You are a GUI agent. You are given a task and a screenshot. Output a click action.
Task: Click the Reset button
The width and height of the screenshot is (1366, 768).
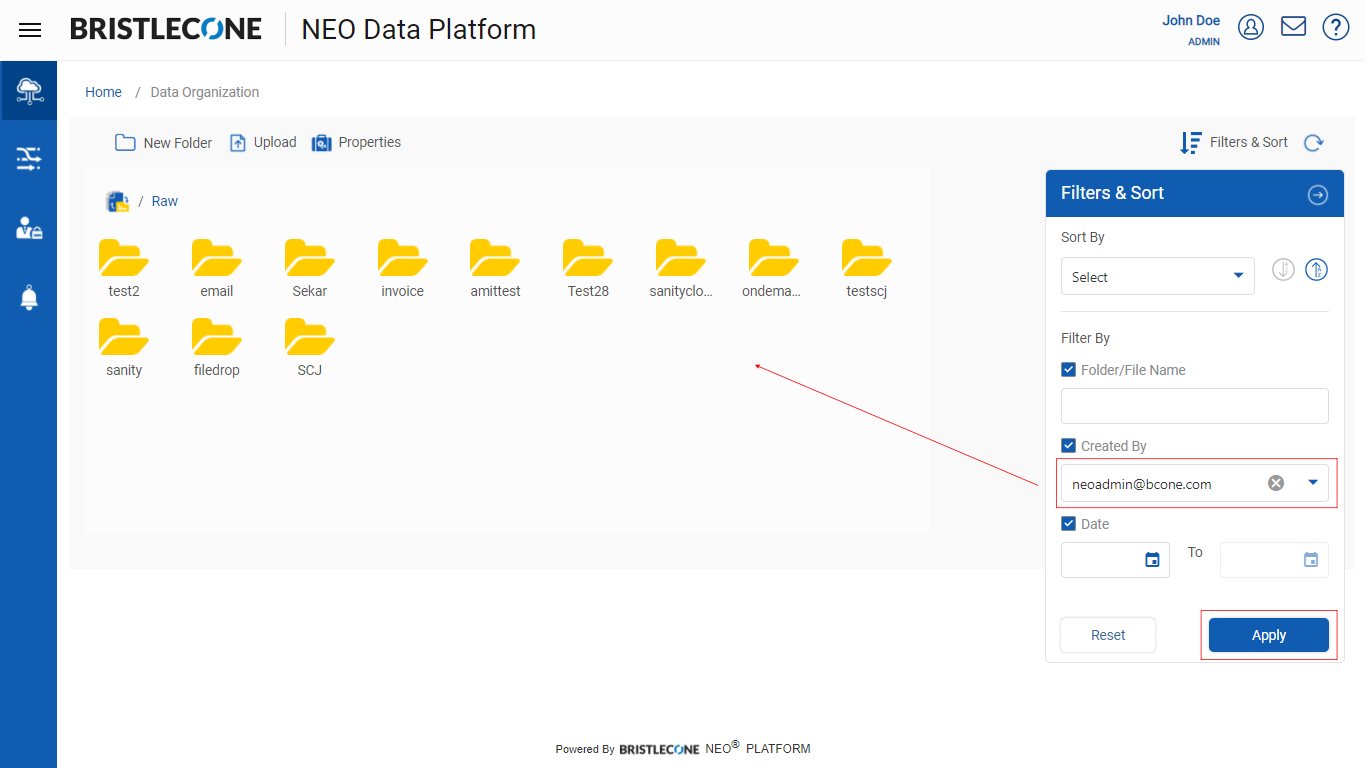pos(1108,635)
